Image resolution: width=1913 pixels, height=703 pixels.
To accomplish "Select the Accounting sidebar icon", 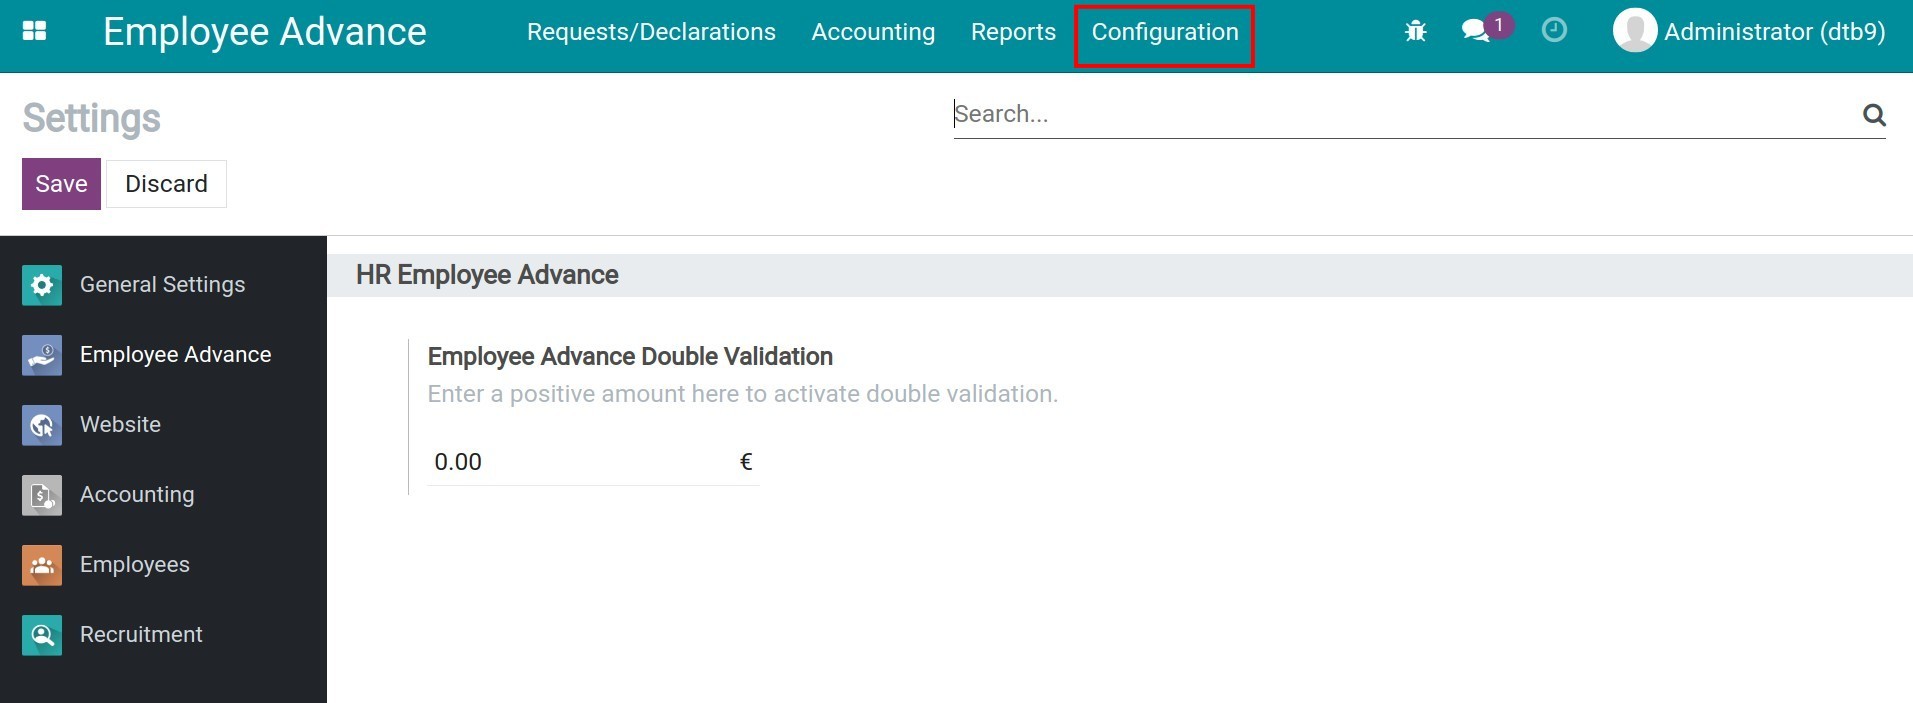I will 42,495.
